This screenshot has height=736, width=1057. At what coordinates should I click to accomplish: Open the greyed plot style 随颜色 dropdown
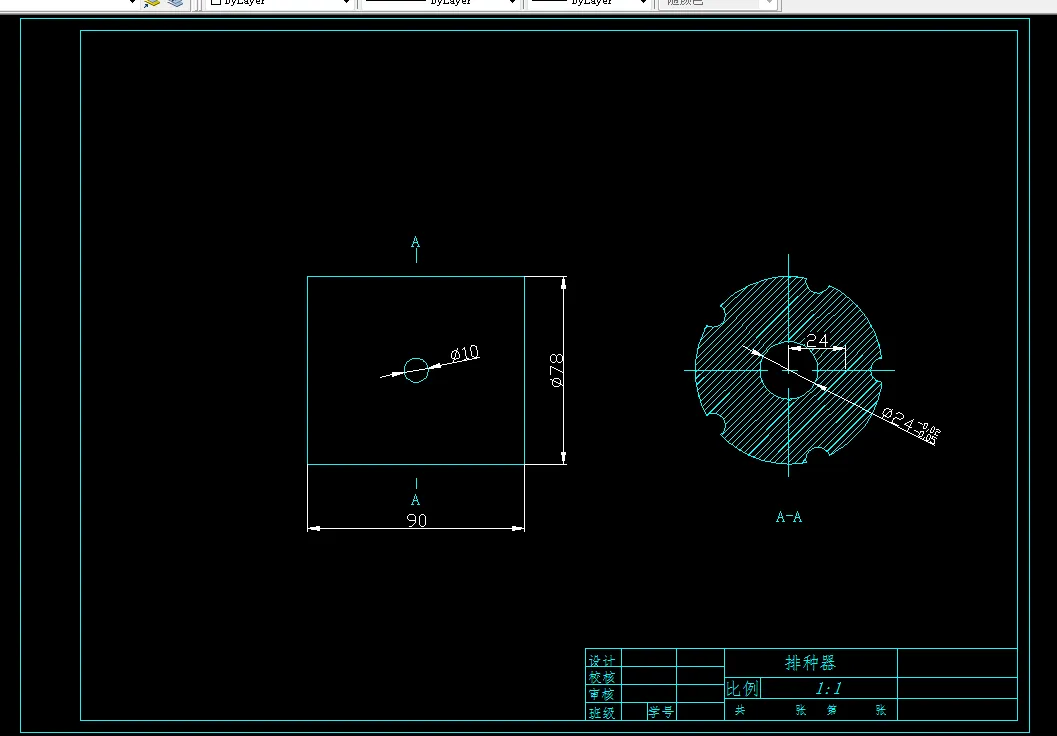(719, 3)
